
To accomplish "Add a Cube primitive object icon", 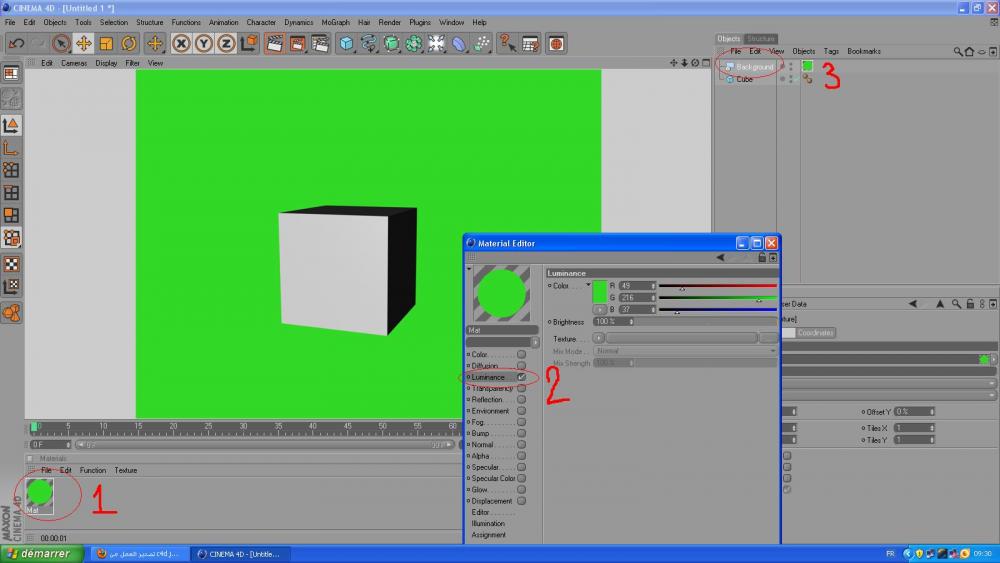I will (x=346, y=43).
